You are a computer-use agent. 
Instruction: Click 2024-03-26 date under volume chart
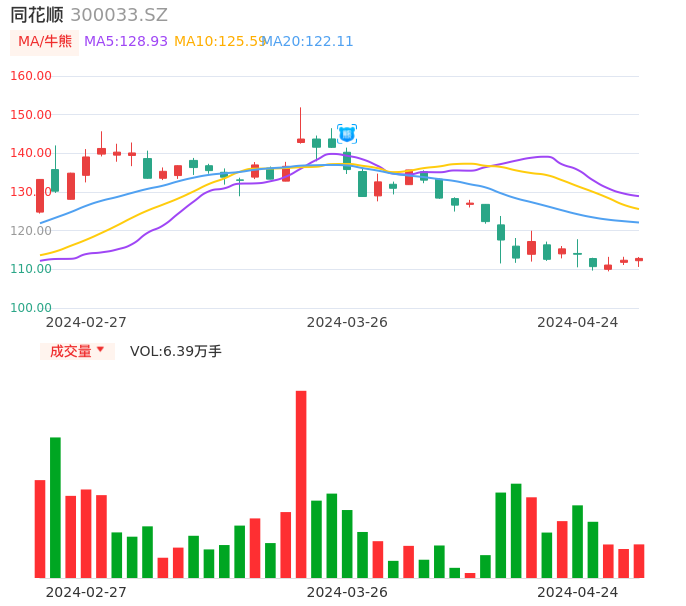tap(347, 592)
